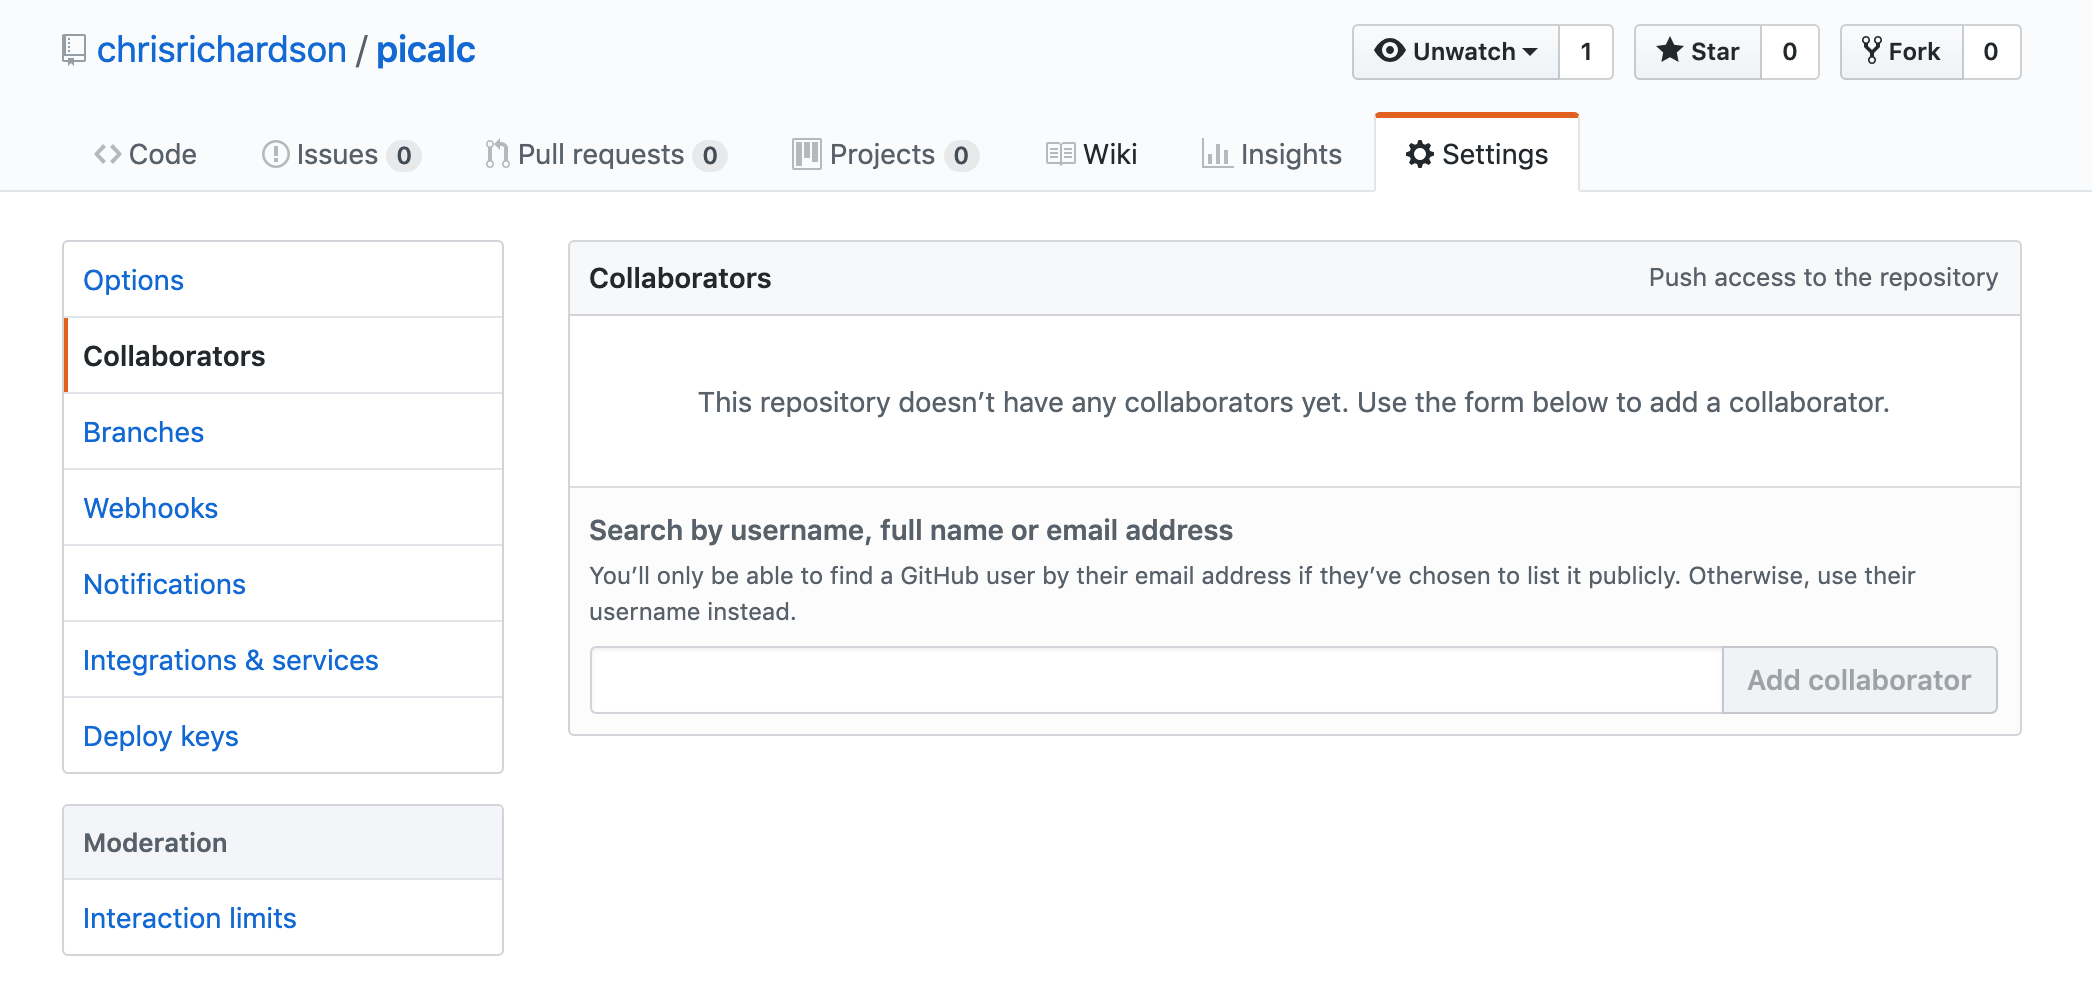The image size is (2092, 1000).
Task: Open Webhooks settings
Action: pyautogui.click(x=283, y=508)
